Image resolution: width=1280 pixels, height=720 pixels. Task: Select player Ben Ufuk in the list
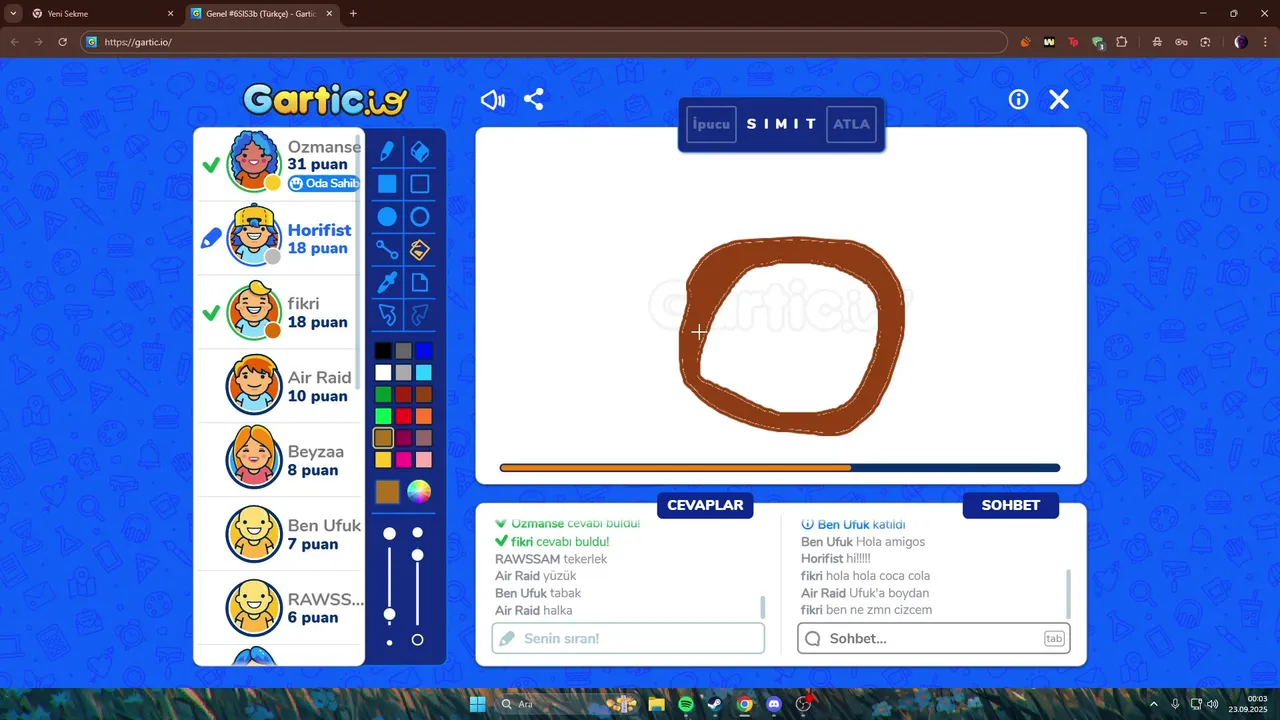point(279,534)
